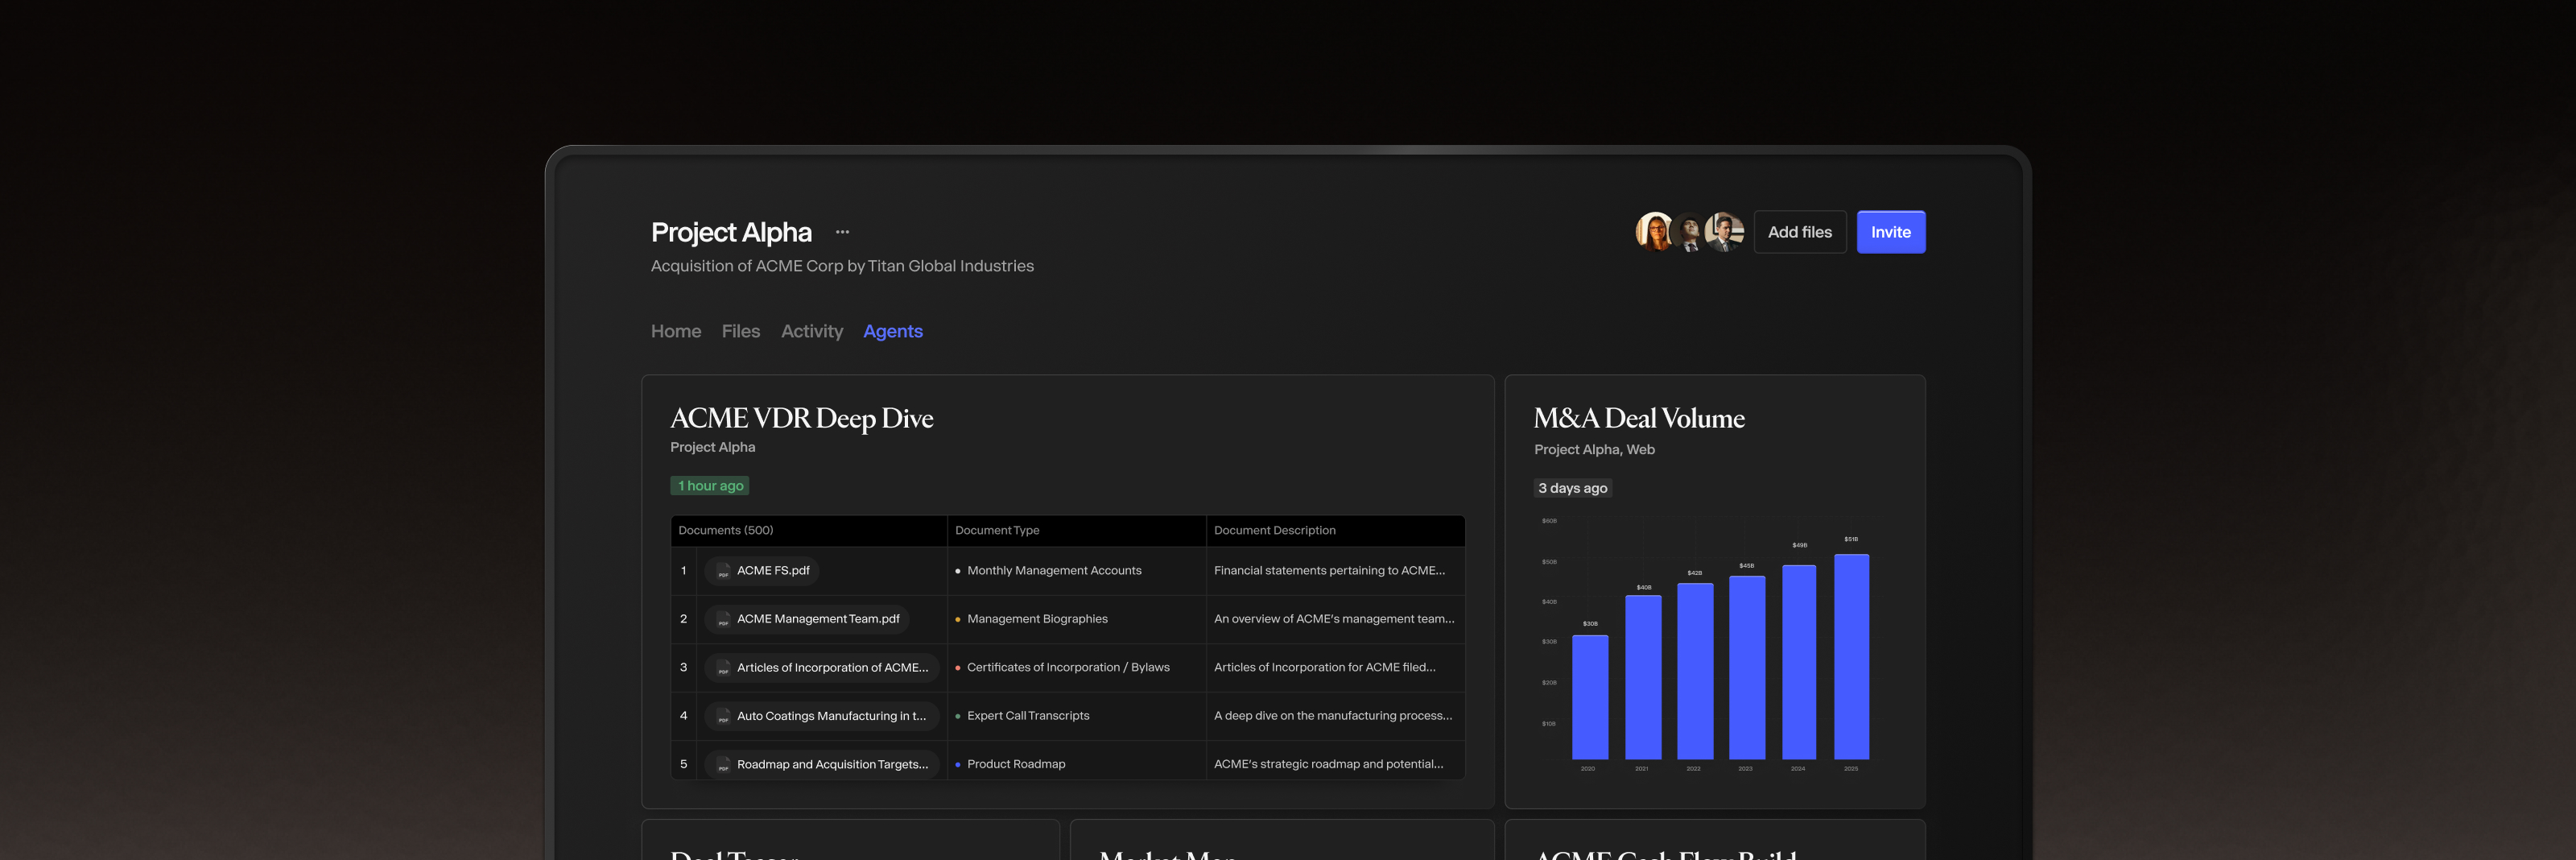This screenshot has height=860, width=2576.
Task: Click the PDF icon beside ACME FS.pdf
Action: [x=723, y=571]
